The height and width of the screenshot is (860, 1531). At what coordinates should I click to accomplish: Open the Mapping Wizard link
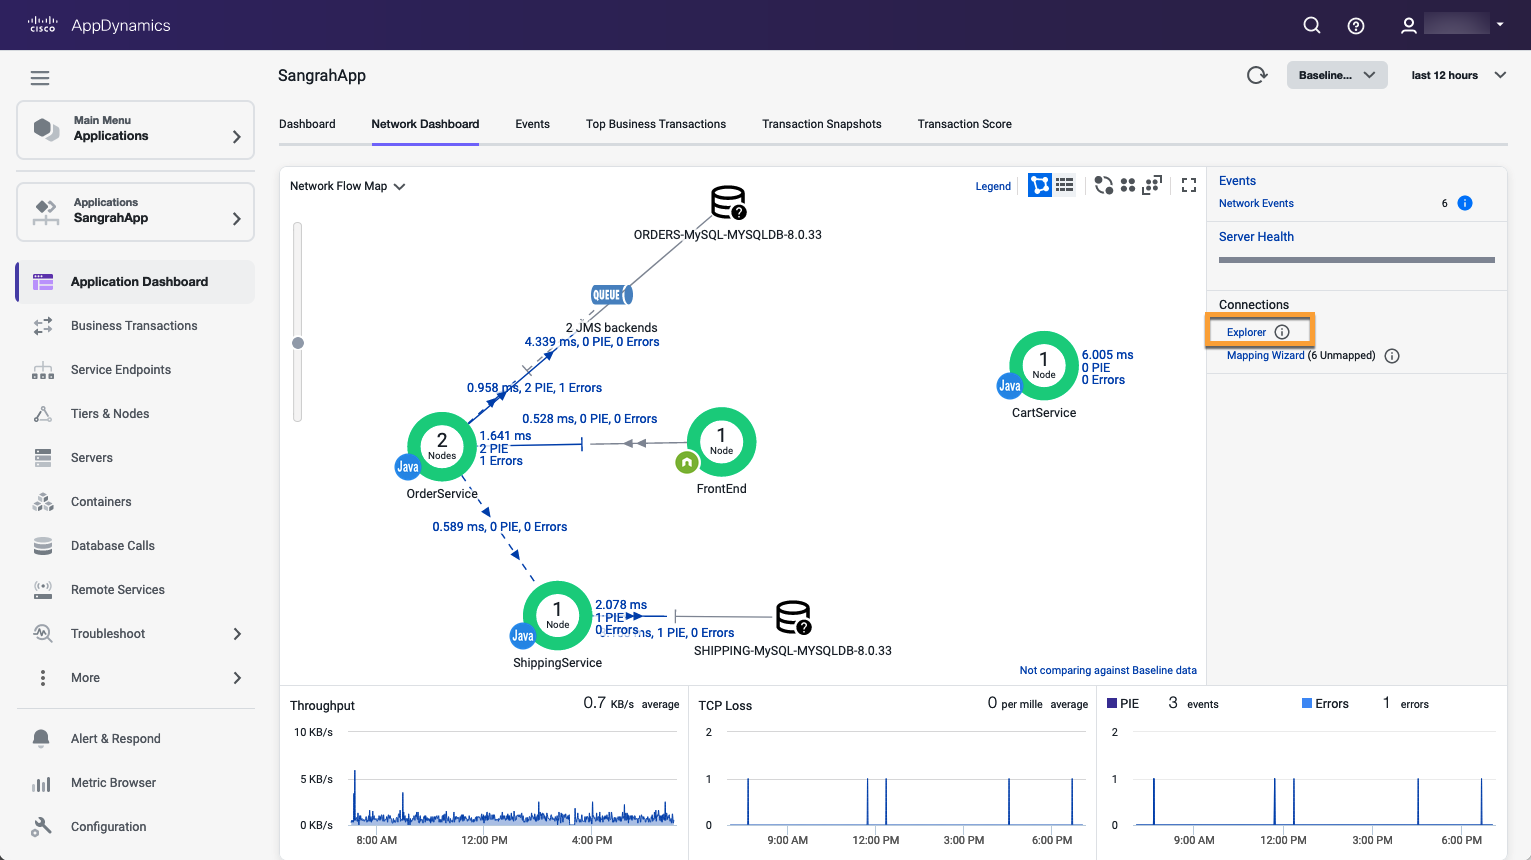(1266, 355)
